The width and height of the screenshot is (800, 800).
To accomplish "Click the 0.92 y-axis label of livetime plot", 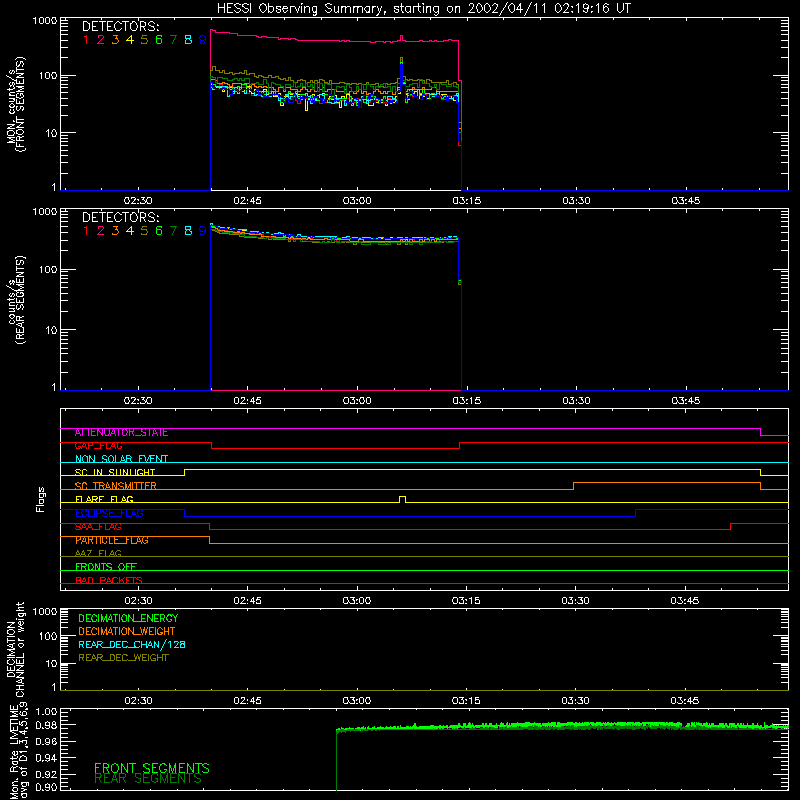I will 46,774.
